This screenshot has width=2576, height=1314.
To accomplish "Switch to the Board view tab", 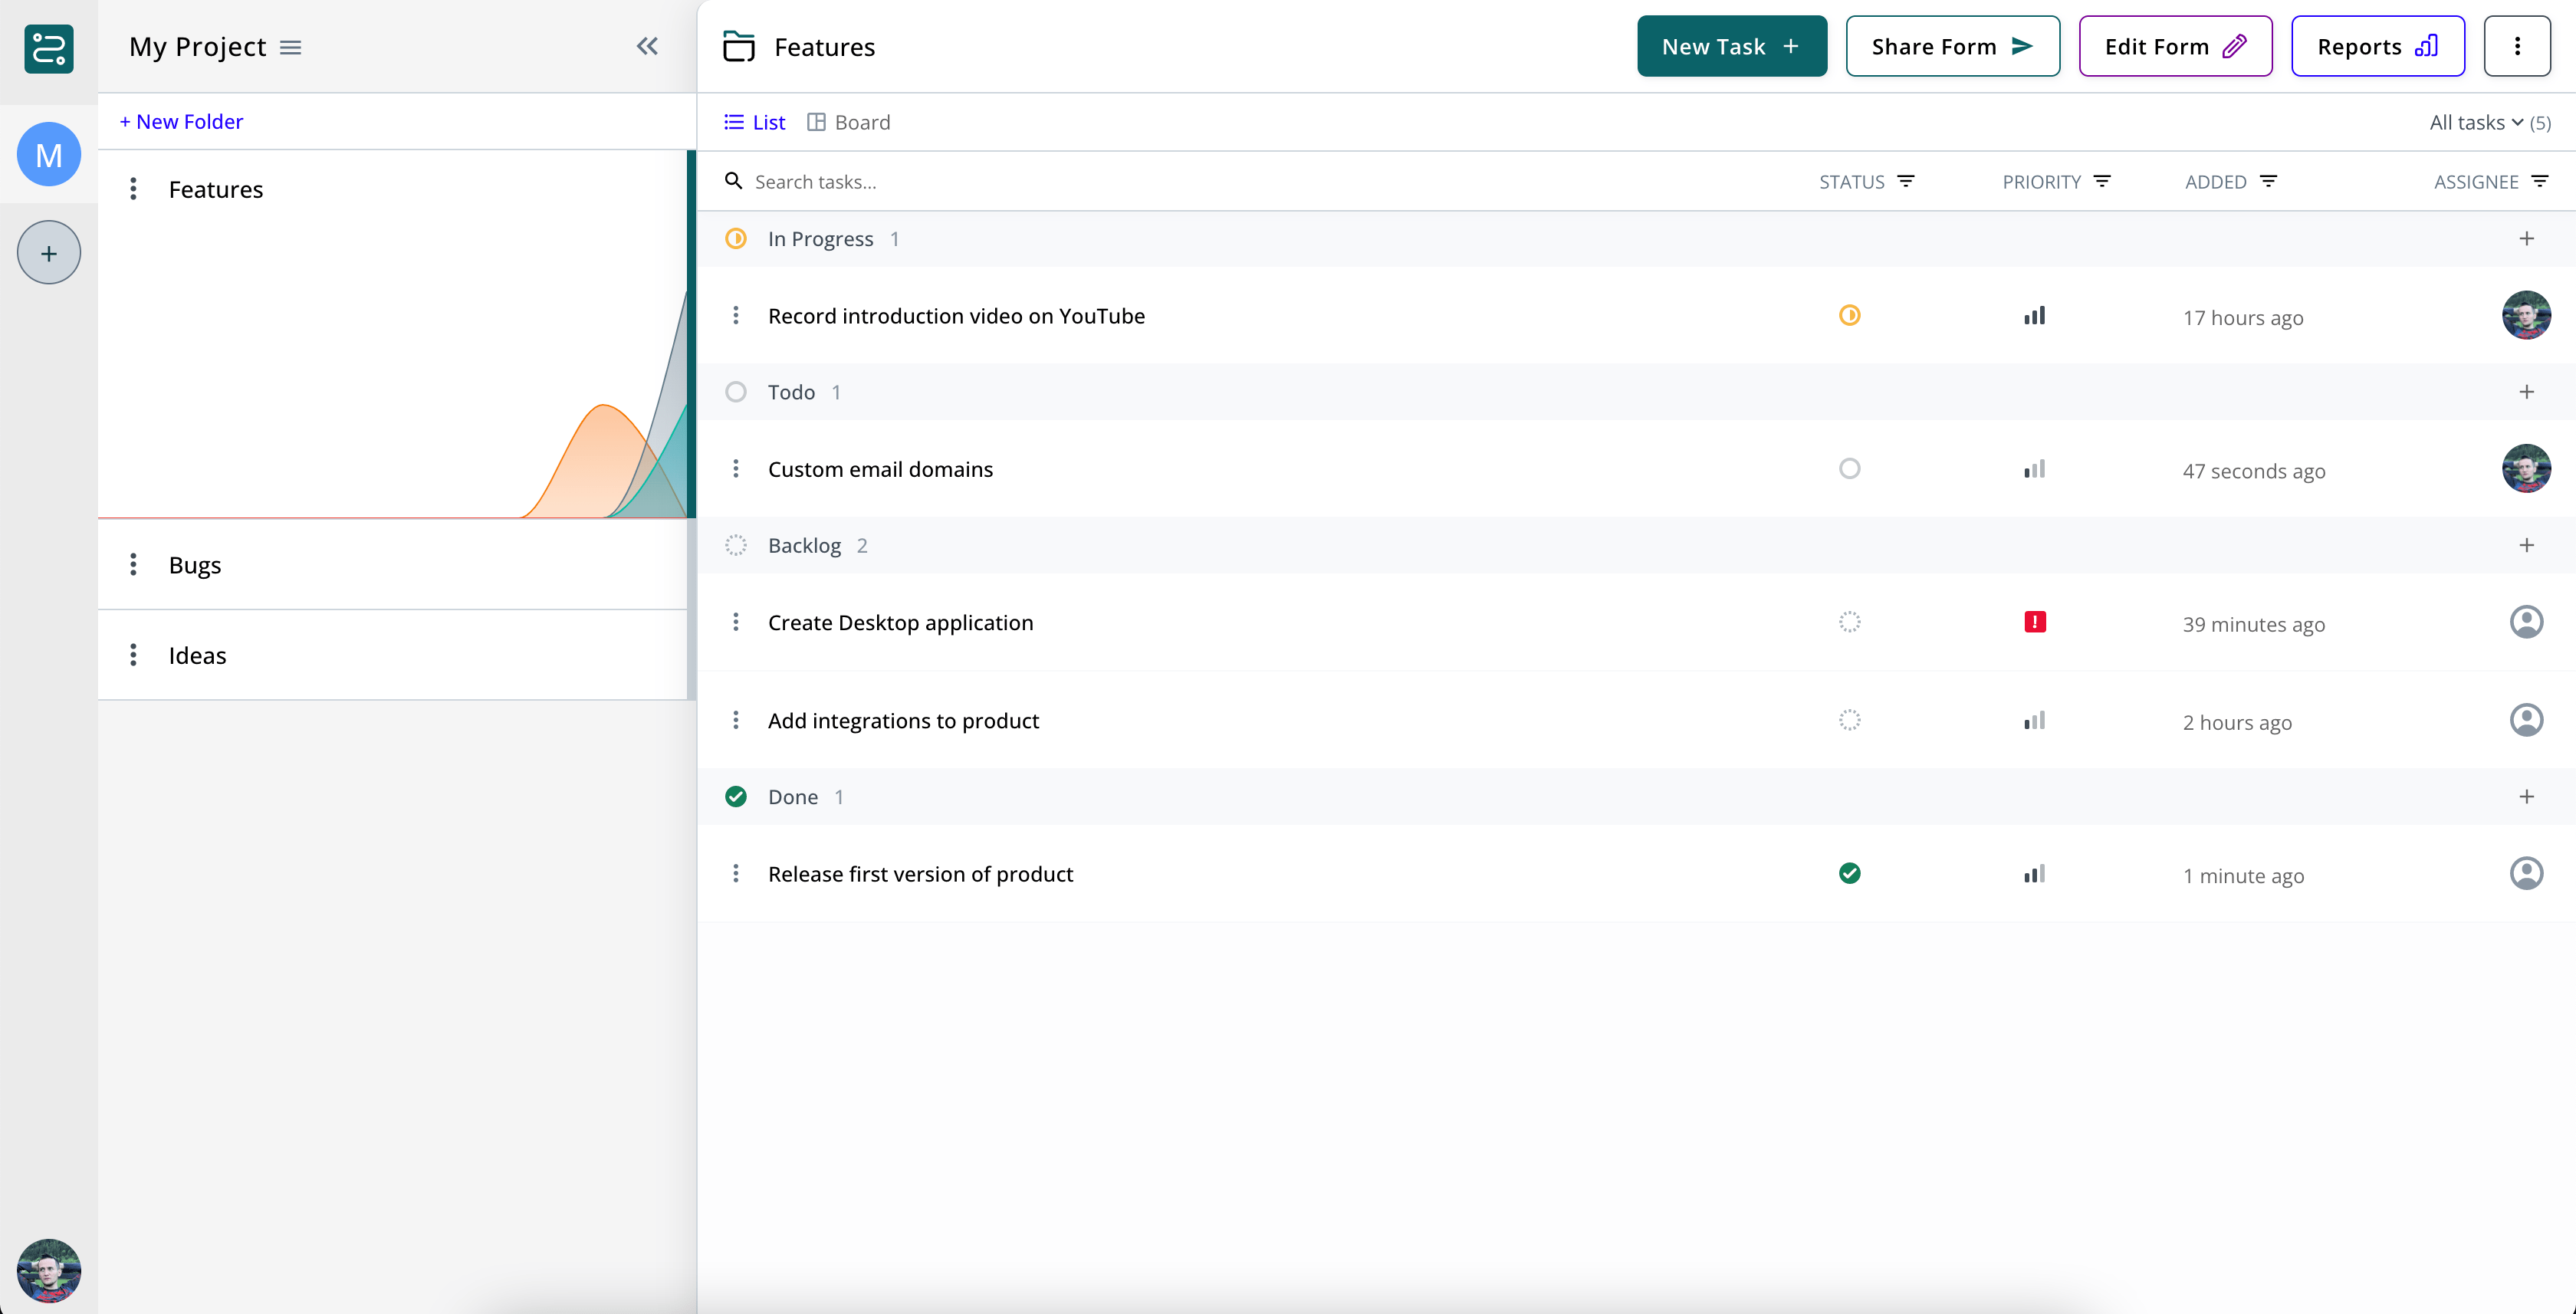I will (849, 121).
